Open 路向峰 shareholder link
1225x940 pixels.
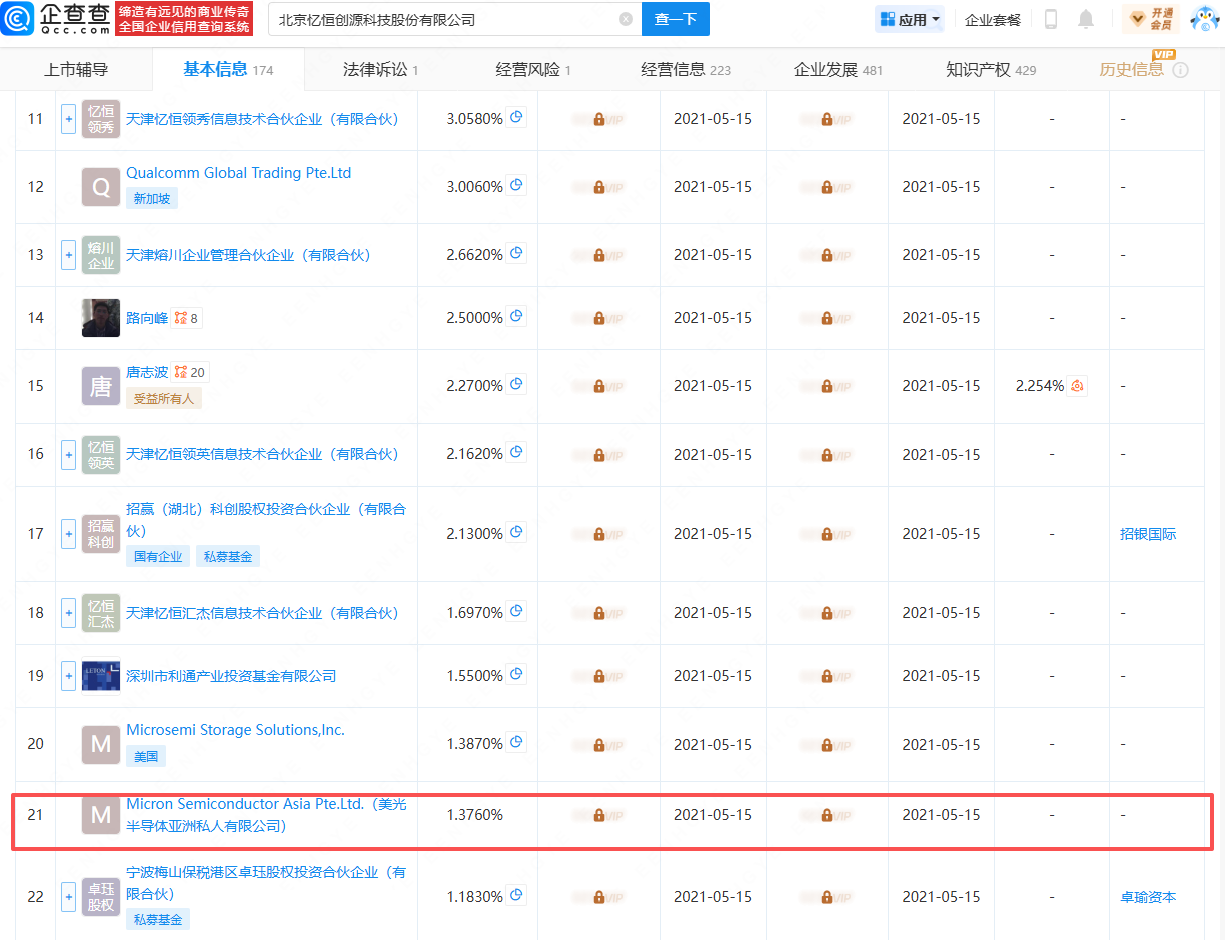(x=147, y=318)
